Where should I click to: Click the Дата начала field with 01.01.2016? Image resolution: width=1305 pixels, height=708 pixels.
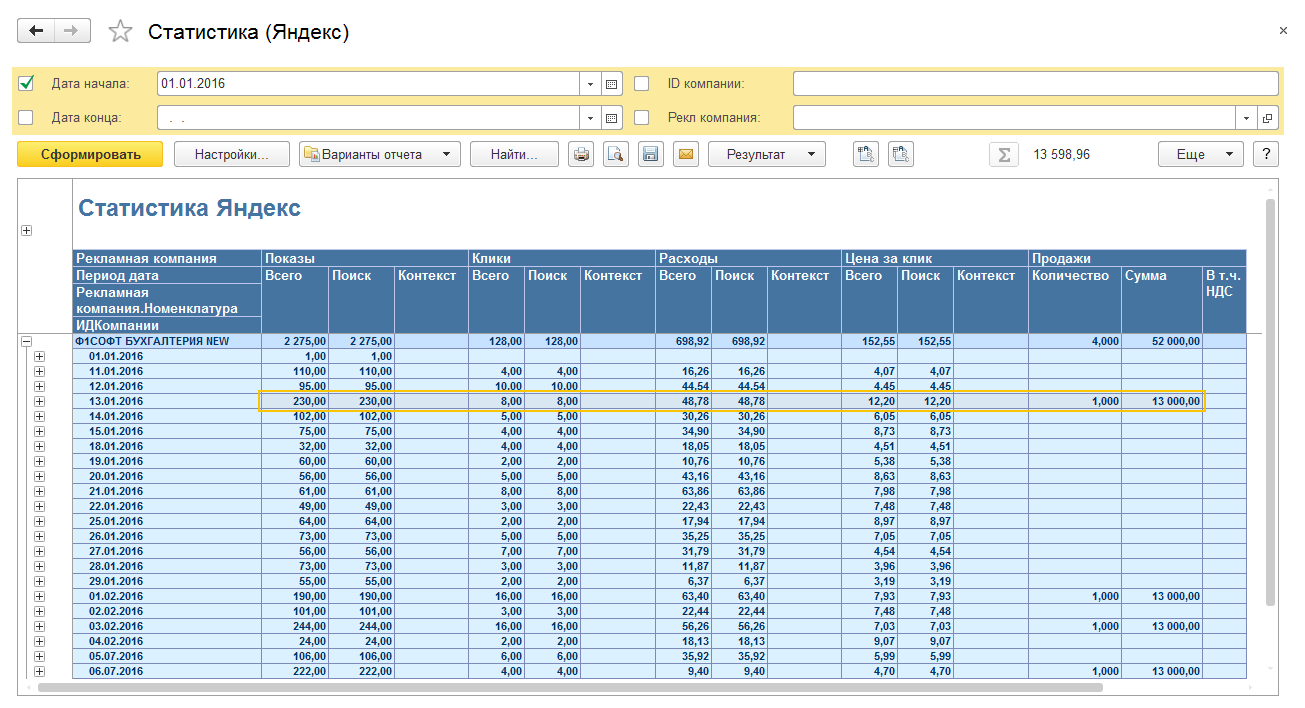pos(369,84)
